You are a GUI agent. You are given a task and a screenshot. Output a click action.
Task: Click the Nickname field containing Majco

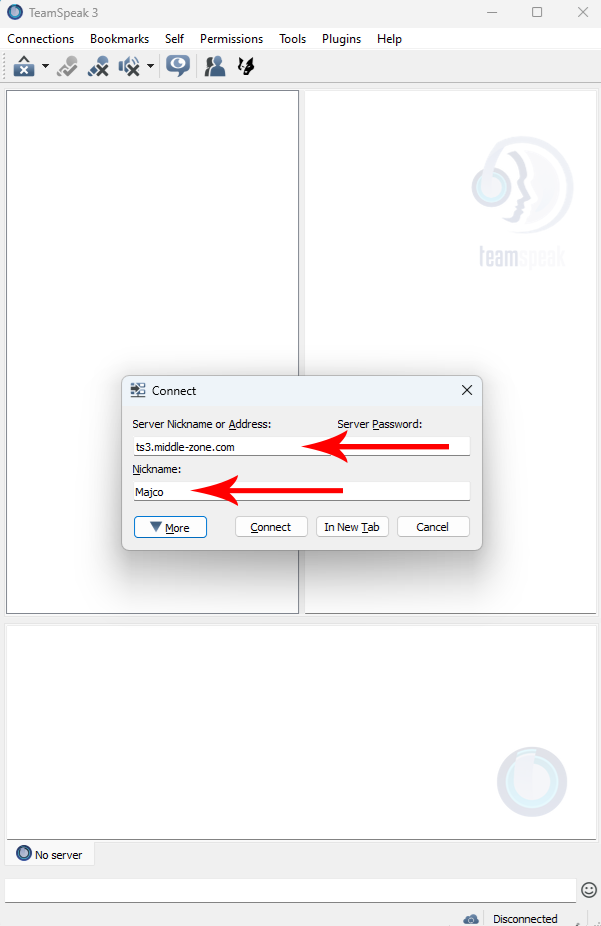(x=302, y=491)
